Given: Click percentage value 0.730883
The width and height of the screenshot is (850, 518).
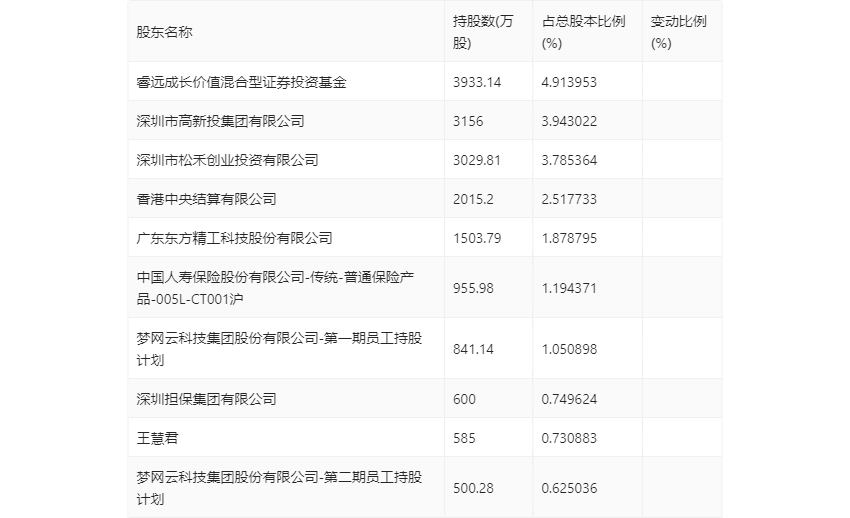Looking at the screenshot, I should [x=569, y=438].
